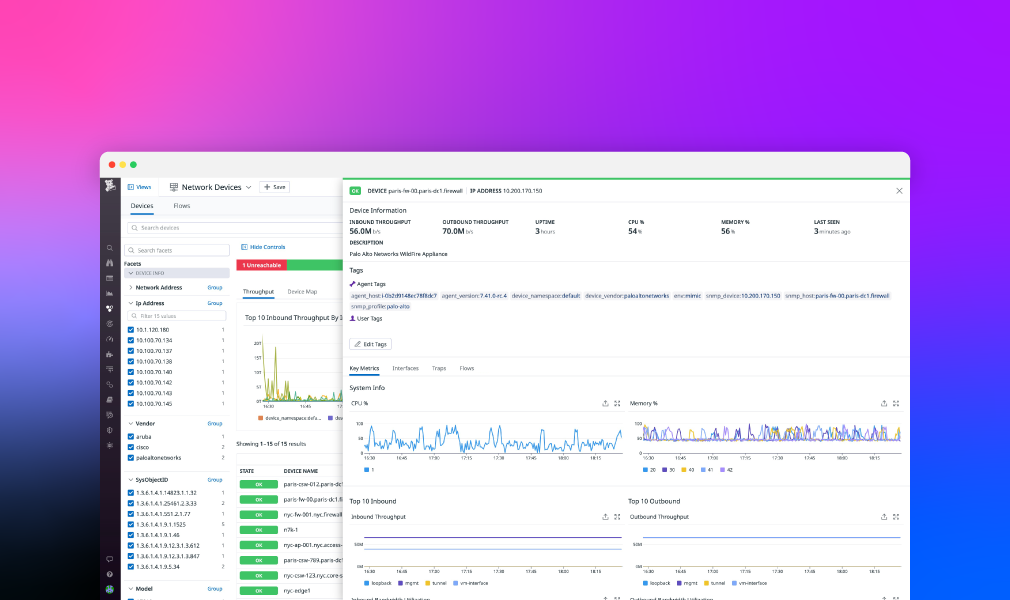1010x600 pixels.
Task: Click the logo icon at the top of the sidebar
Action: [110, 186]
